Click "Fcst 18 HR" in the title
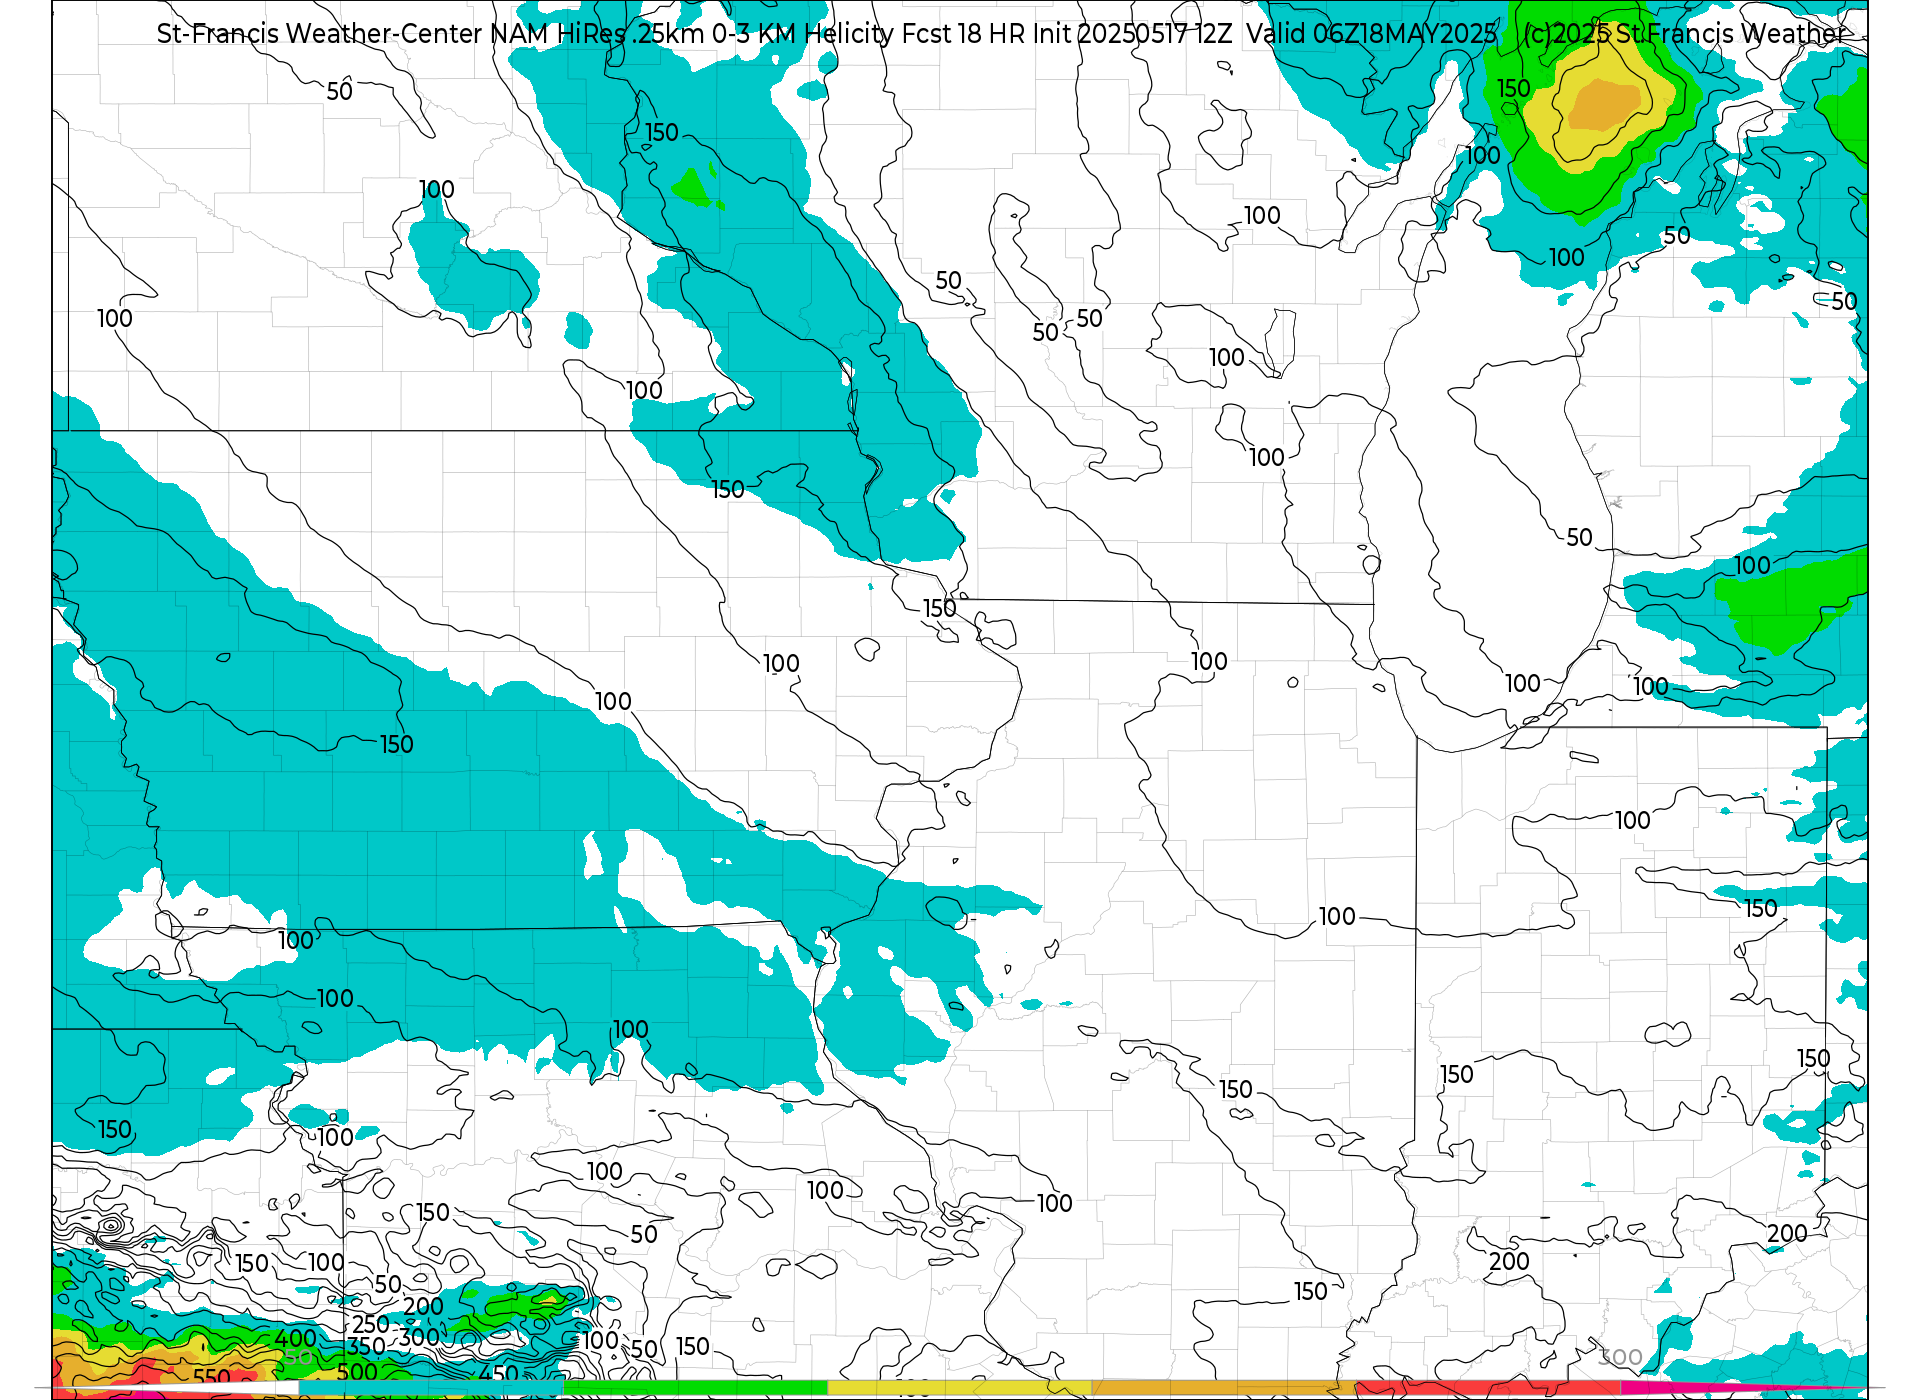Screen dimensions: 1920x1400 963,34
